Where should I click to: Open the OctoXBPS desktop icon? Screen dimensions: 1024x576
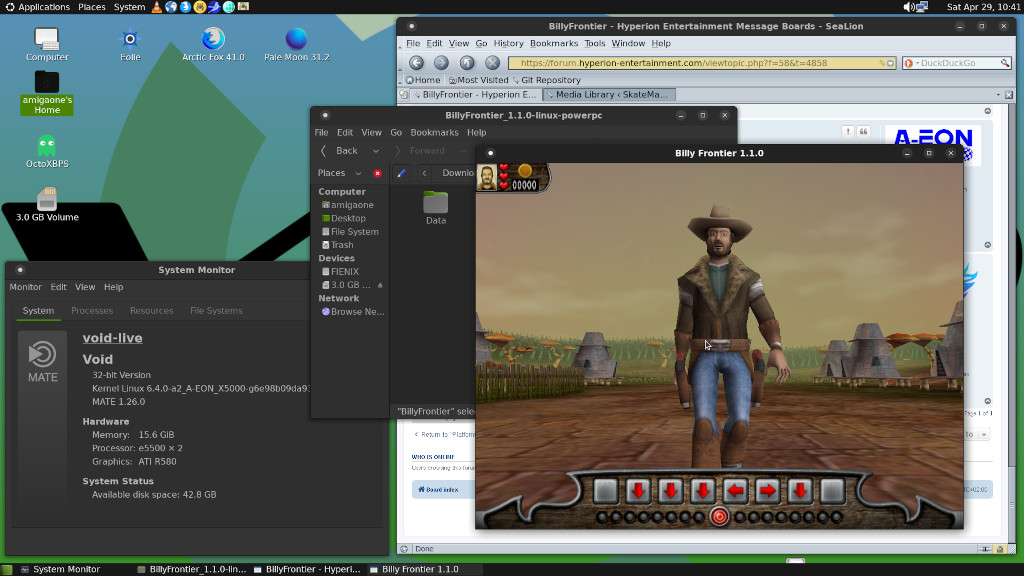(46, 152)
